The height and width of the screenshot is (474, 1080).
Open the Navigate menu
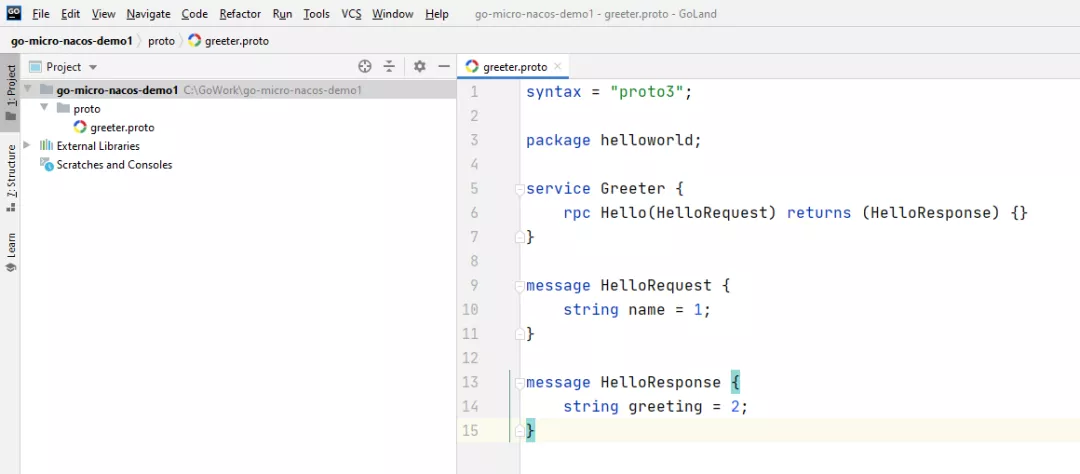148,14
